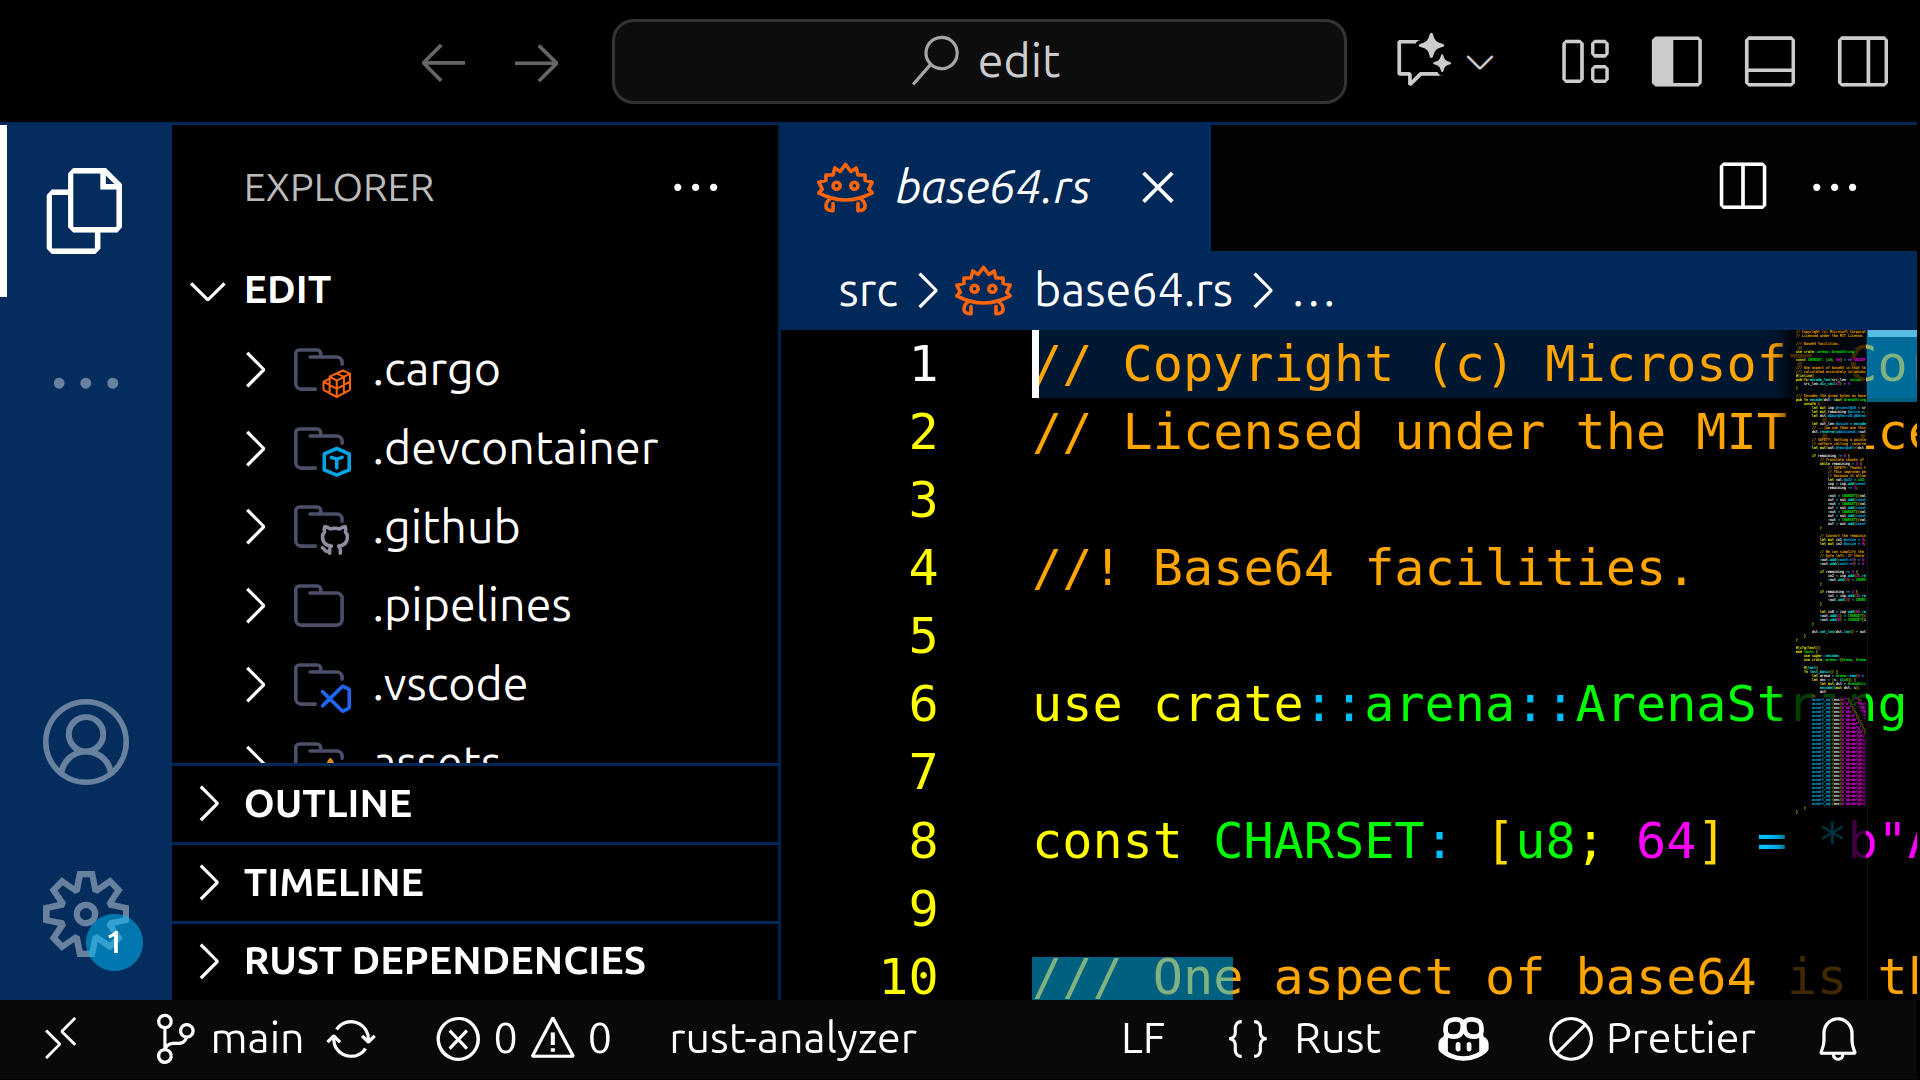
Task: Expand the TIMELINE section
Action: tap(476, 883)
